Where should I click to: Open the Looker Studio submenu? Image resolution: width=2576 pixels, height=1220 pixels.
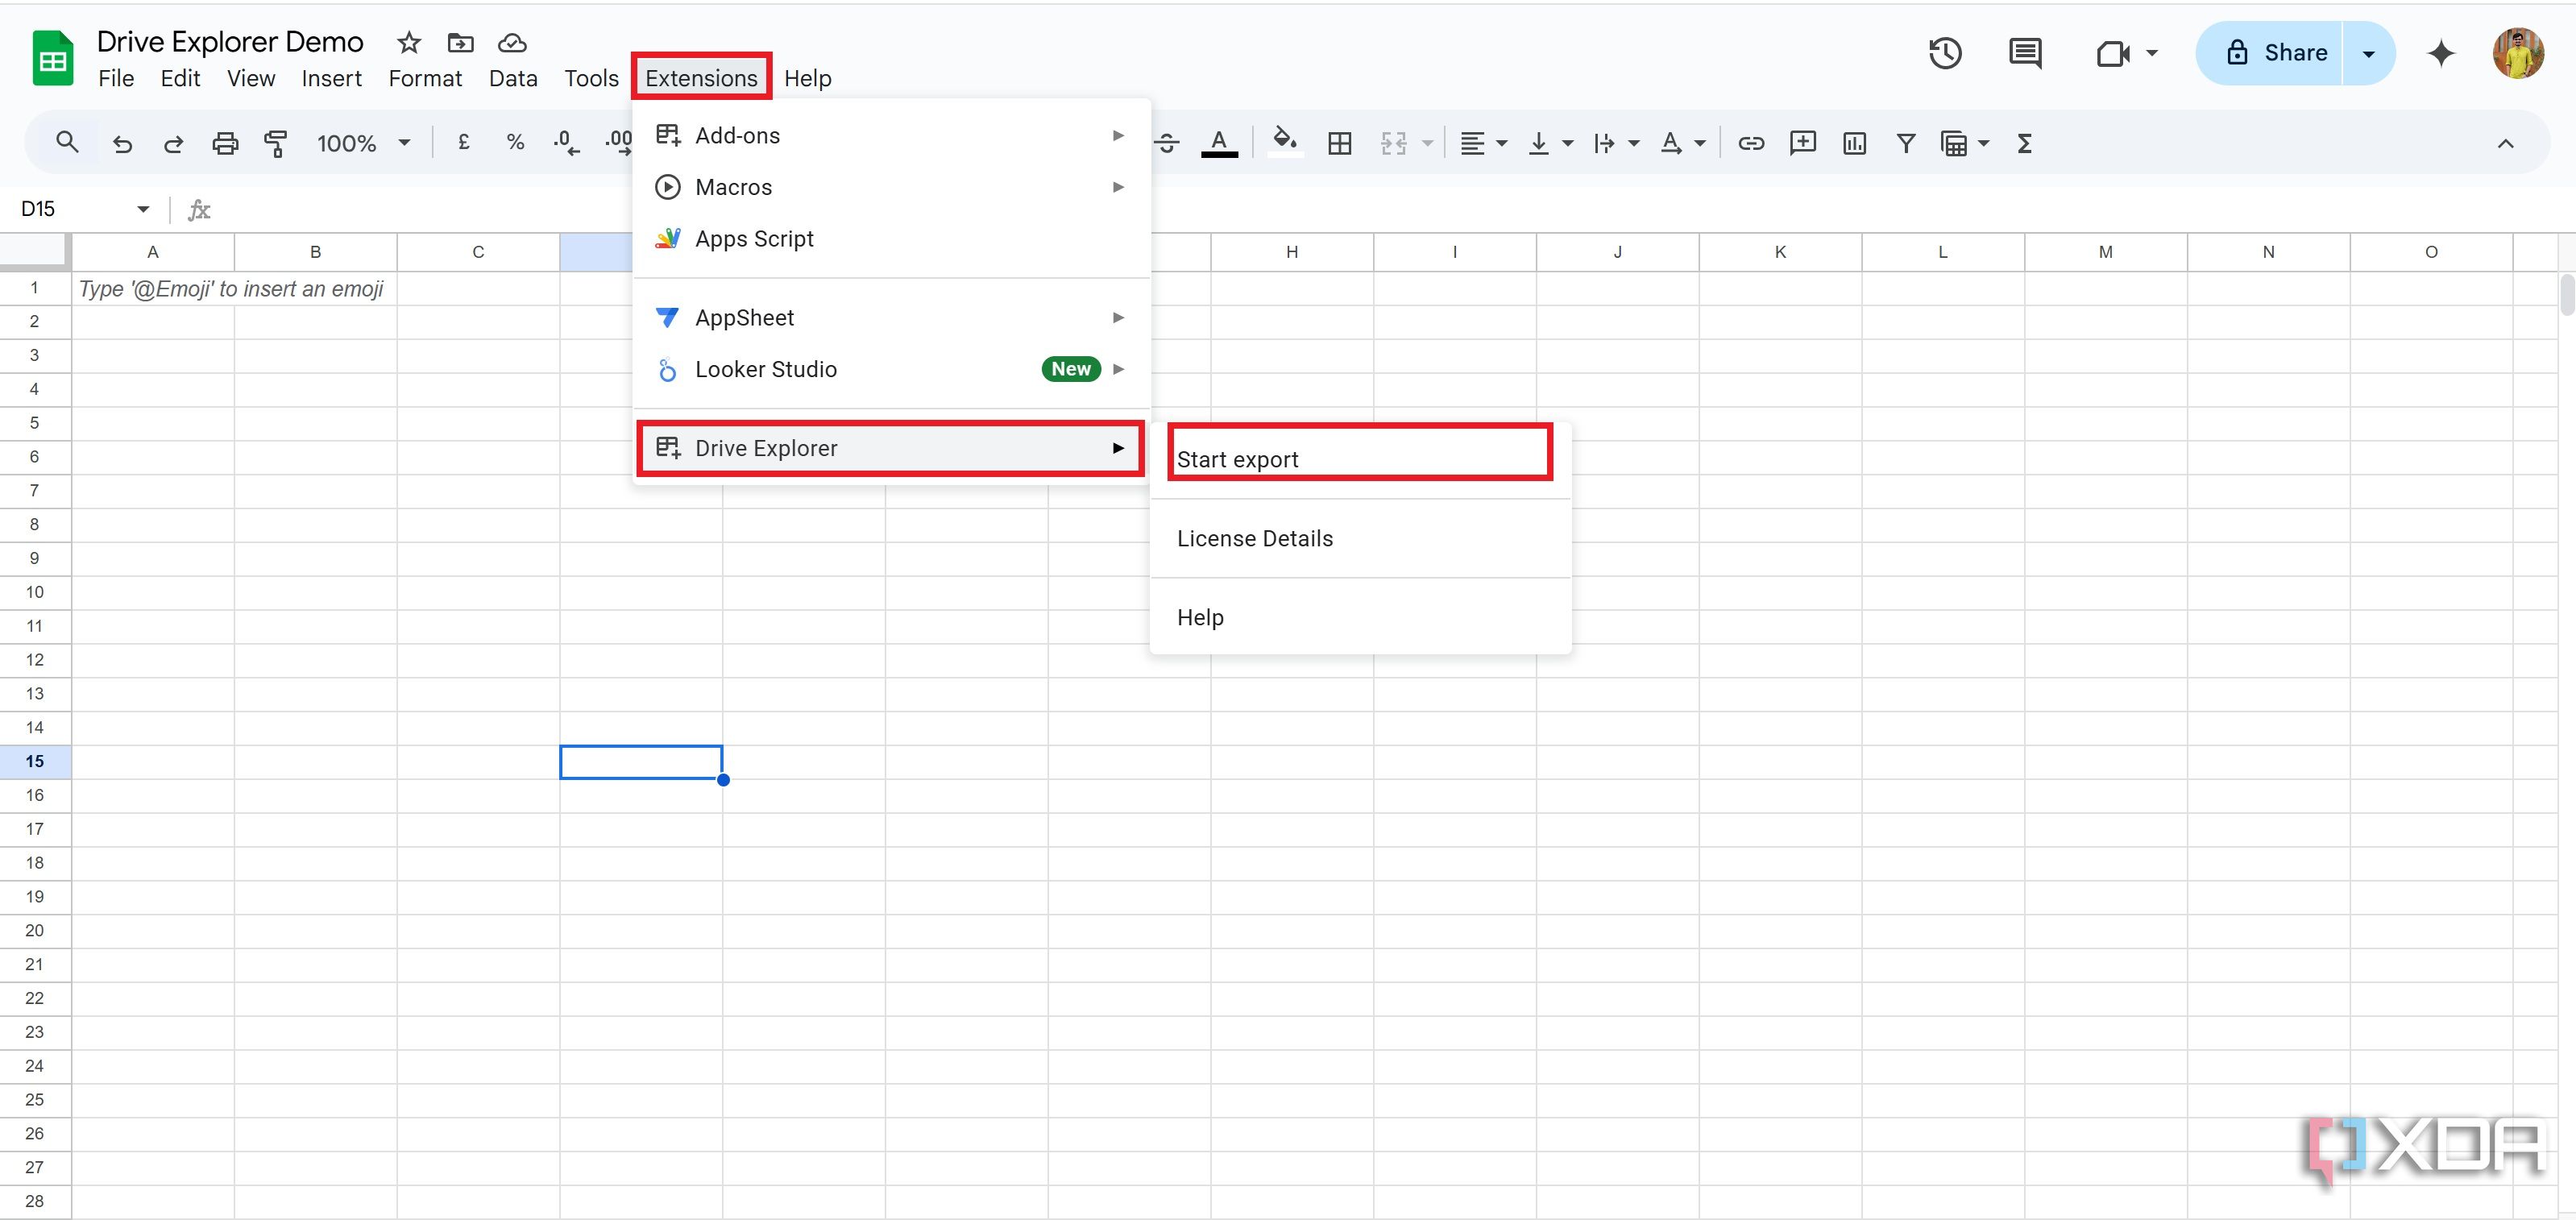pos(890,369)
